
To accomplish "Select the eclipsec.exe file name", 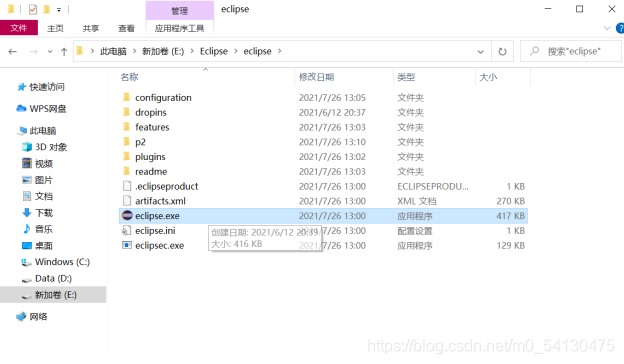I will pyautogui.click(x=160, y=245).
